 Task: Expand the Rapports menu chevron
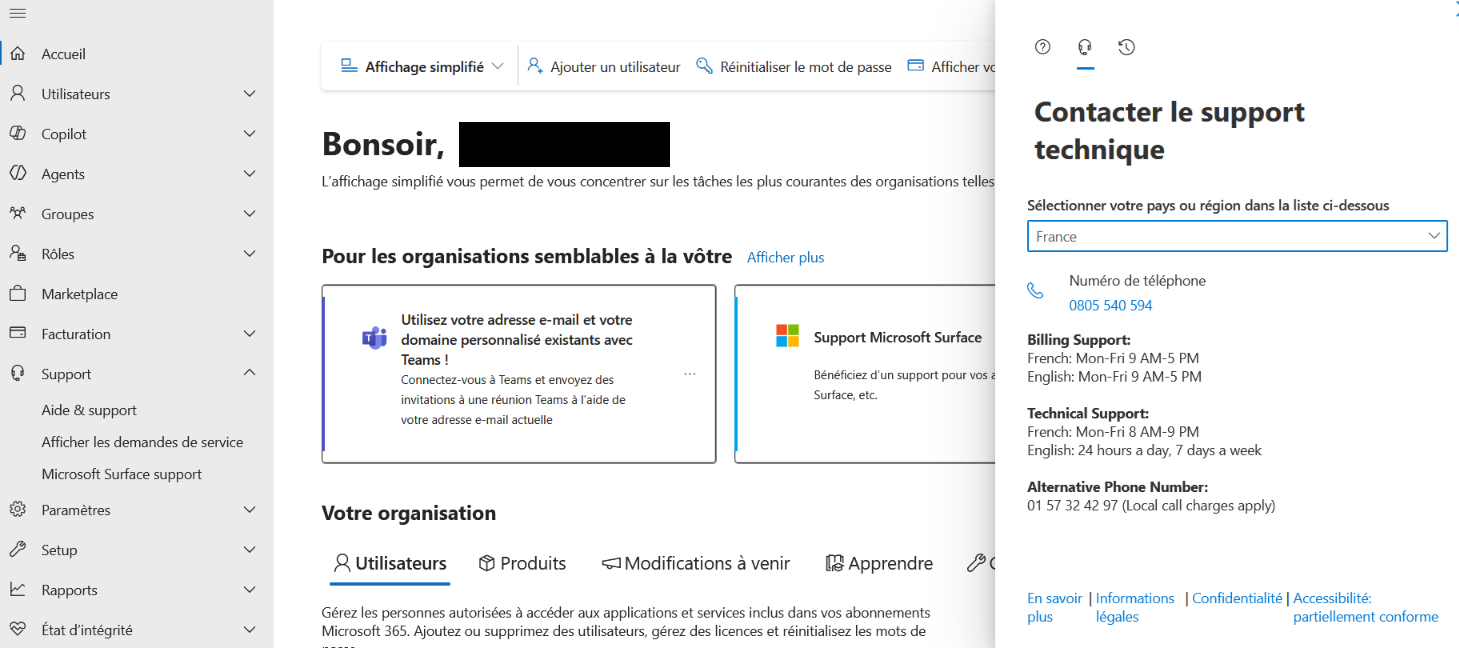point(250,590)
